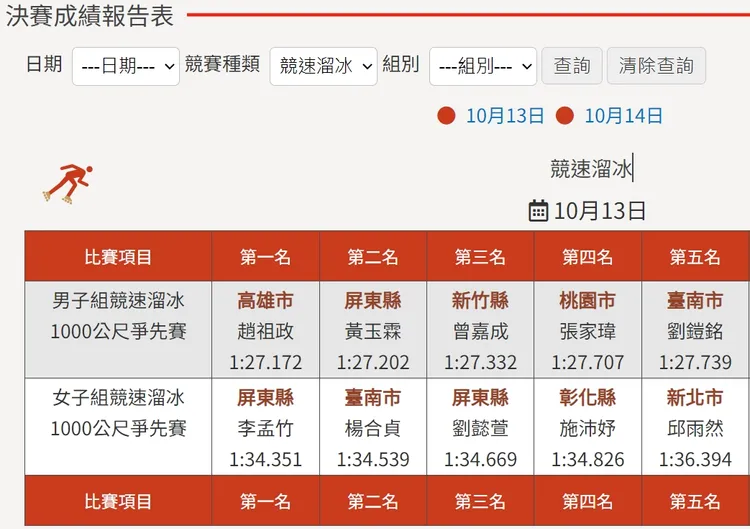Open the 組別 group dropdown
The image size is (750, 529).
483,66
